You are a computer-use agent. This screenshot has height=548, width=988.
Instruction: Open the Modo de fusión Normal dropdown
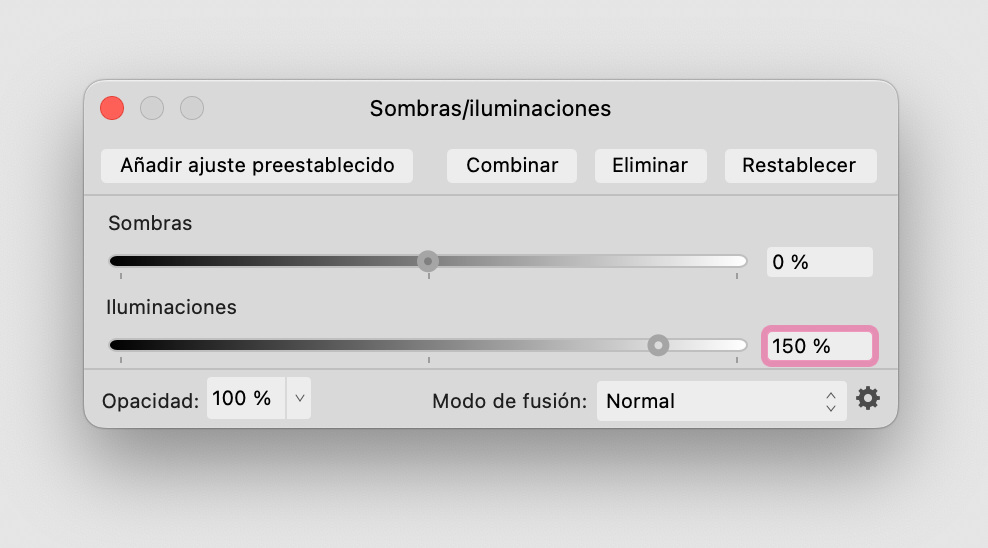(x=721, y=401)
